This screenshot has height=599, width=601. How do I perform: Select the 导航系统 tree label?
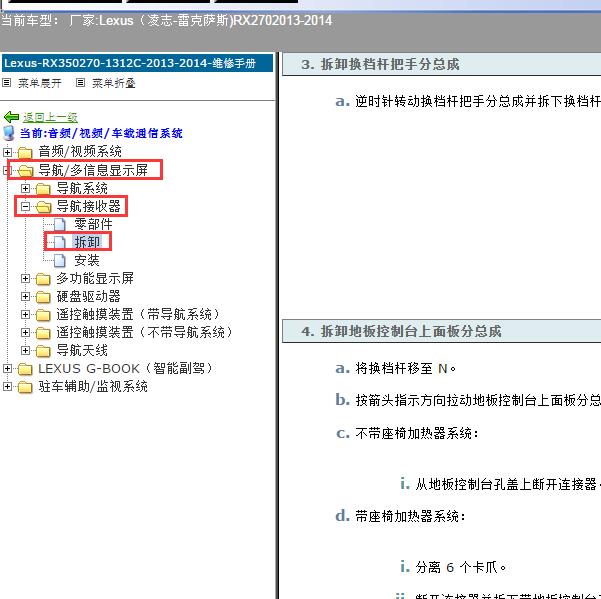pos(82,188)
